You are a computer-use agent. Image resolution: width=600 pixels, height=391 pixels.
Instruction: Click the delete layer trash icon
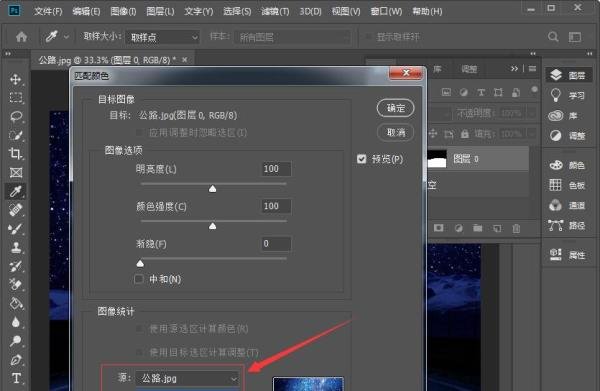tap(516, 228)
